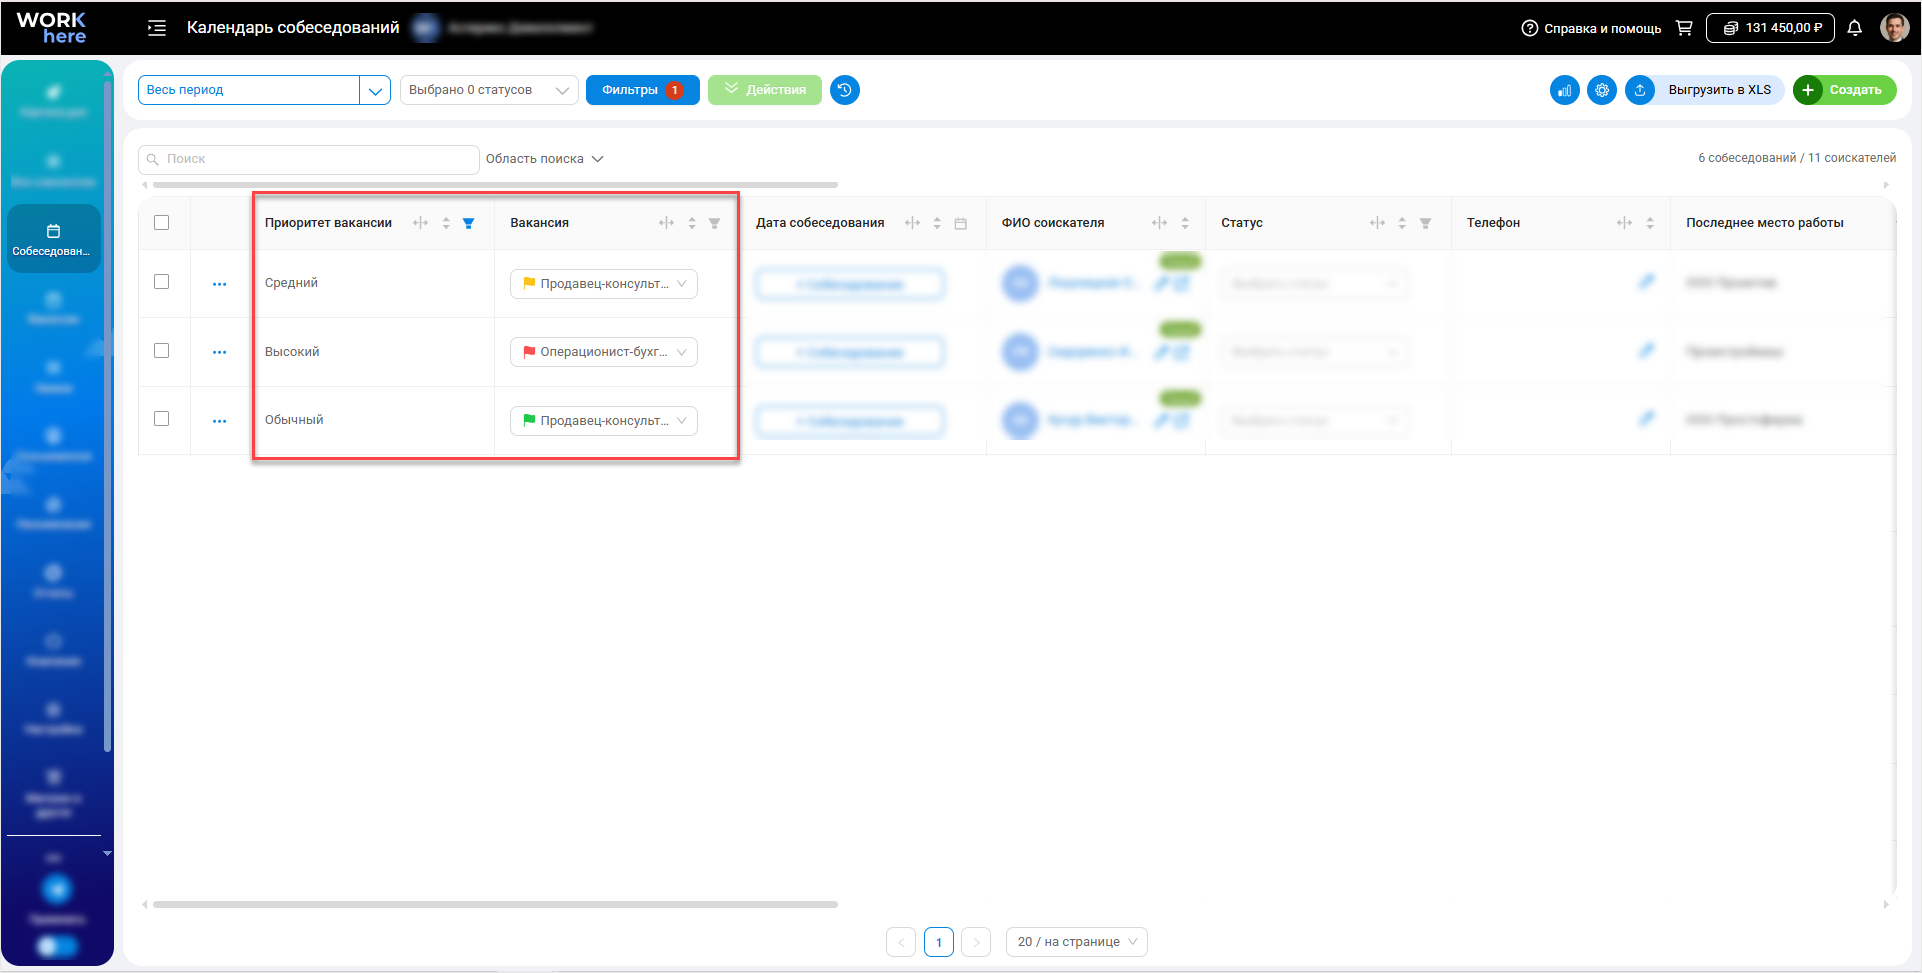This screenshot has width=1922, height=973.
Task: Check the checkbox for the Средний row
Action: (162, 281)
